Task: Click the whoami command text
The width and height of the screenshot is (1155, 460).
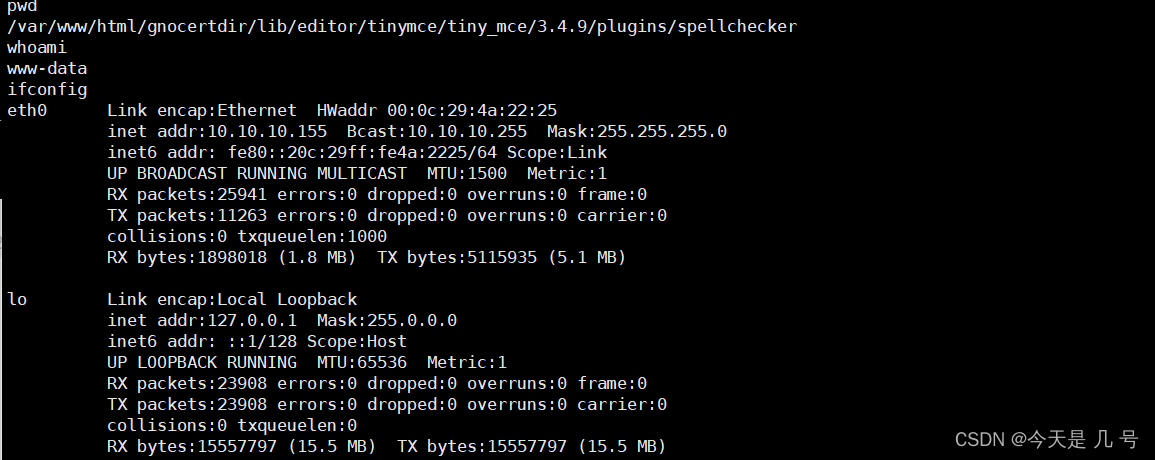Action: (x=37, y=47)
